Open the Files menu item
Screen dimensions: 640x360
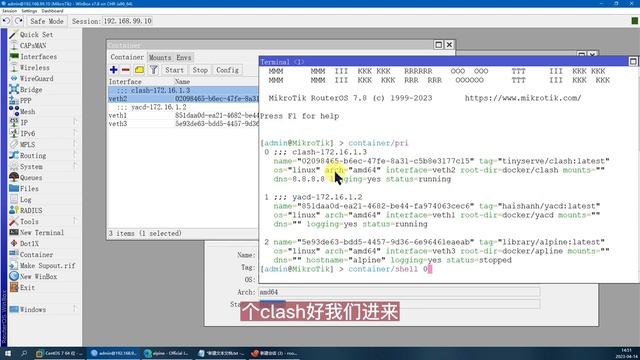point(29,189)
